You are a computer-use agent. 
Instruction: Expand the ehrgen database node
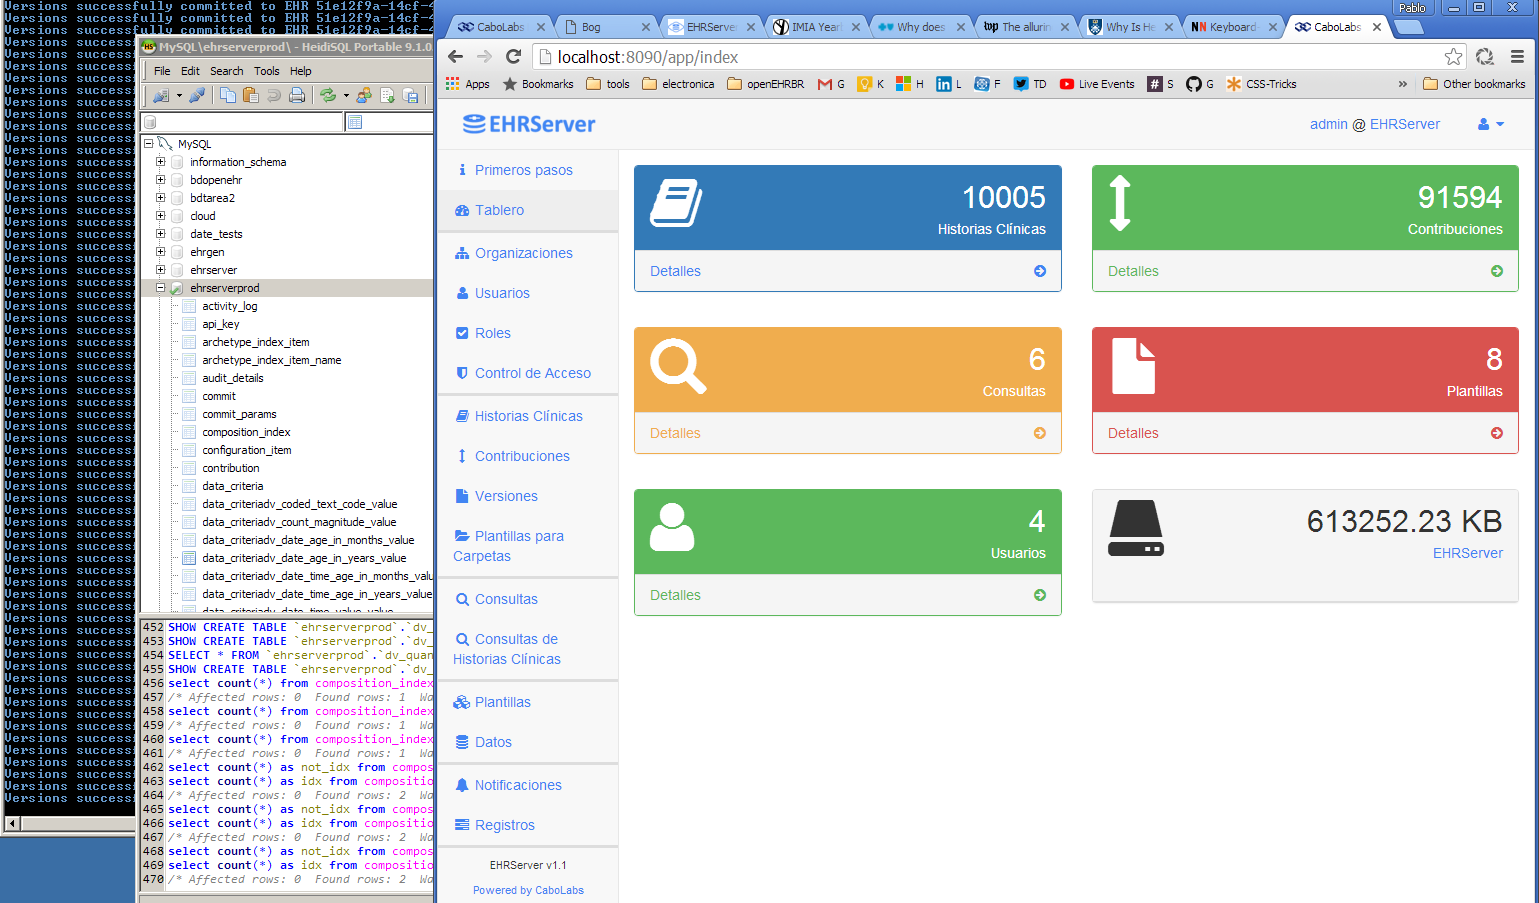[x=160, y=252]
